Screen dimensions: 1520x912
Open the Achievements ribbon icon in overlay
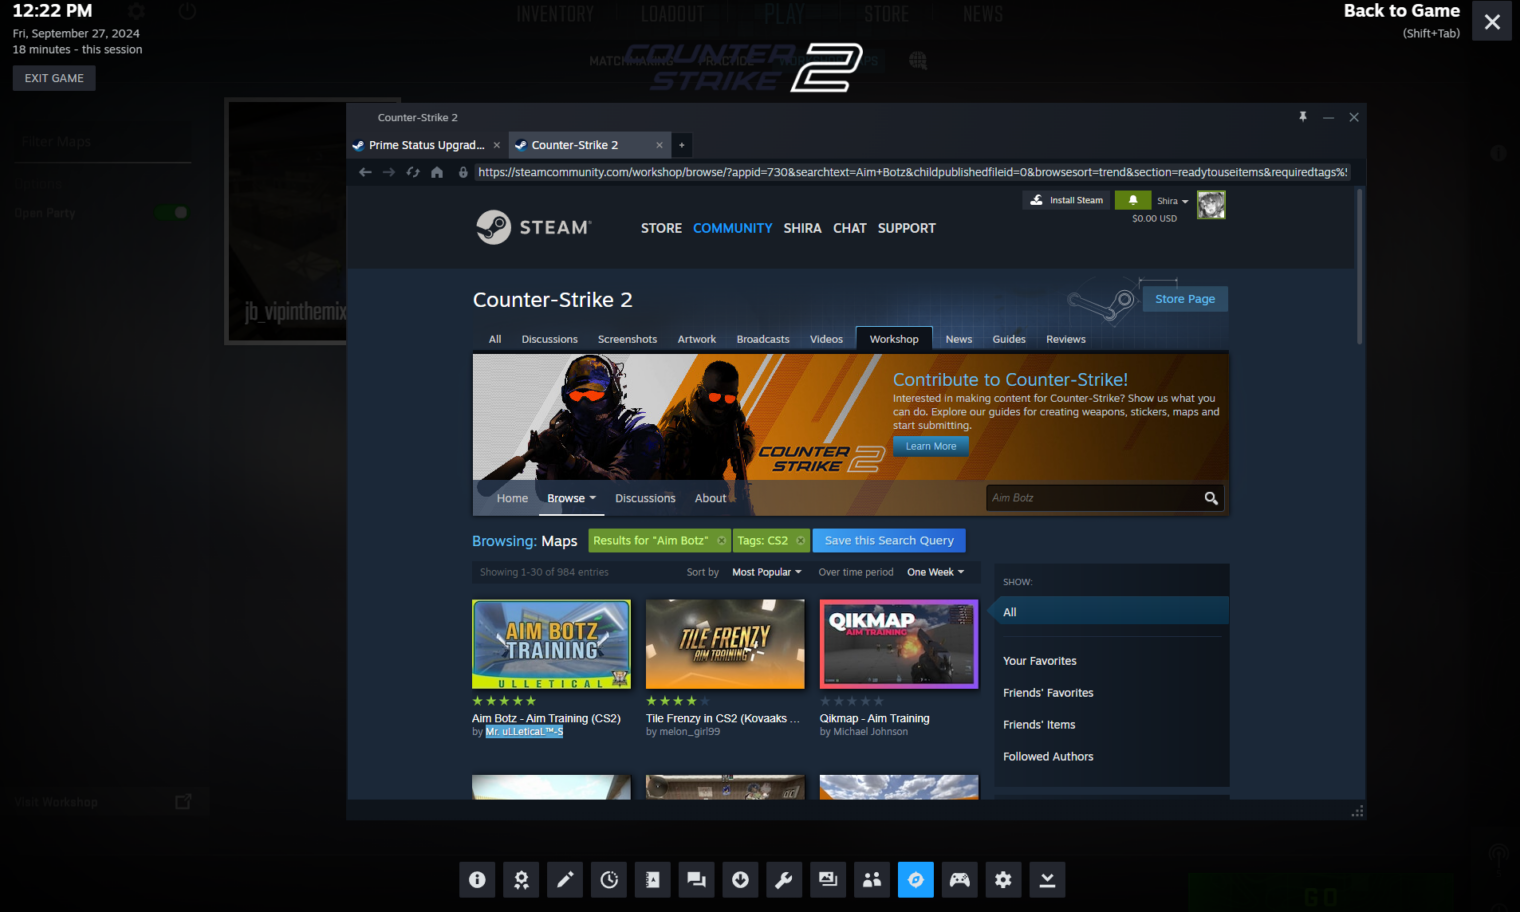point(521,880)
